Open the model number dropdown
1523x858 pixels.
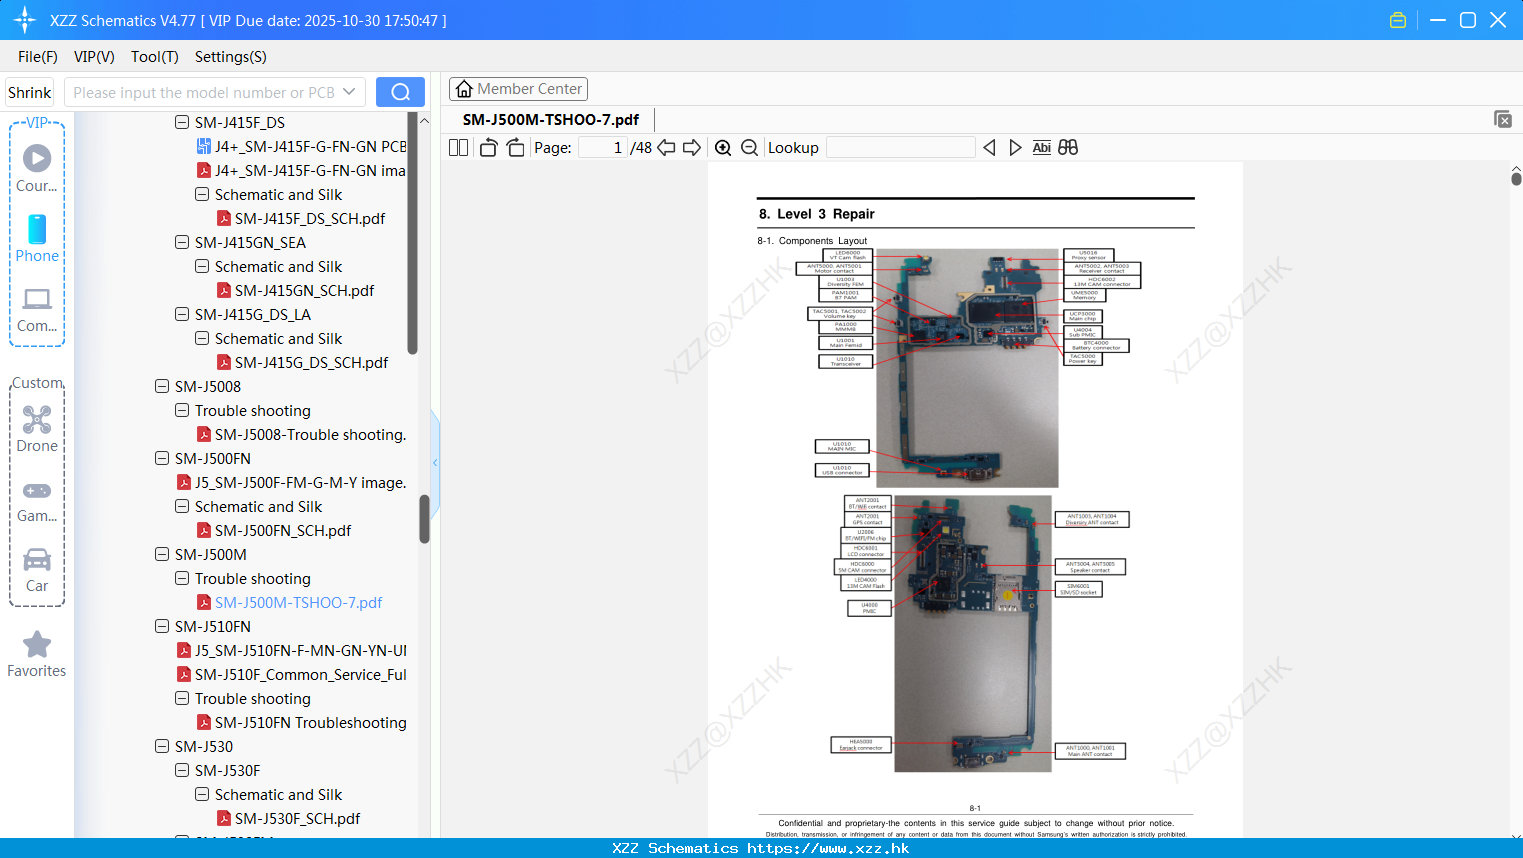pyautogui.click(x=349, y=92)
